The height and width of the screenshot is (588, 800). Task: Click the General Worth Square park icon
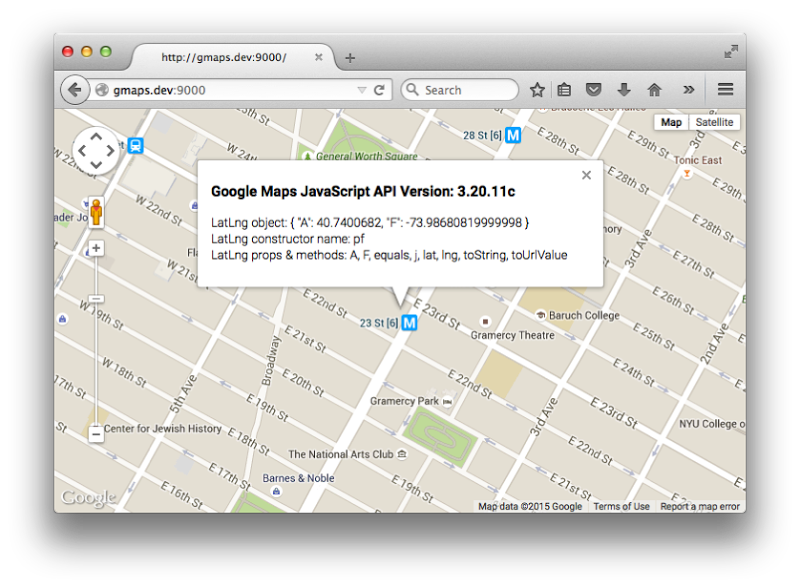pyautogui.click(x=307, y=156)
